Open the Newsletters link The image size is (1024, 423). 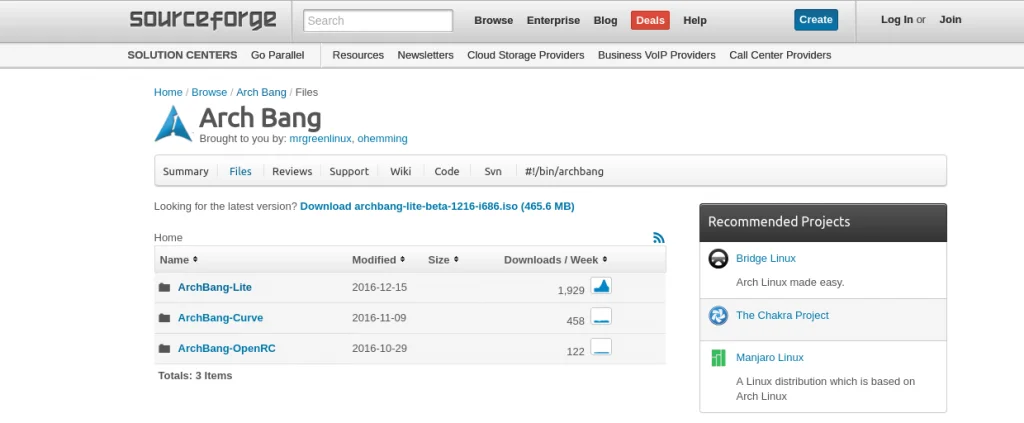(425, 55)
